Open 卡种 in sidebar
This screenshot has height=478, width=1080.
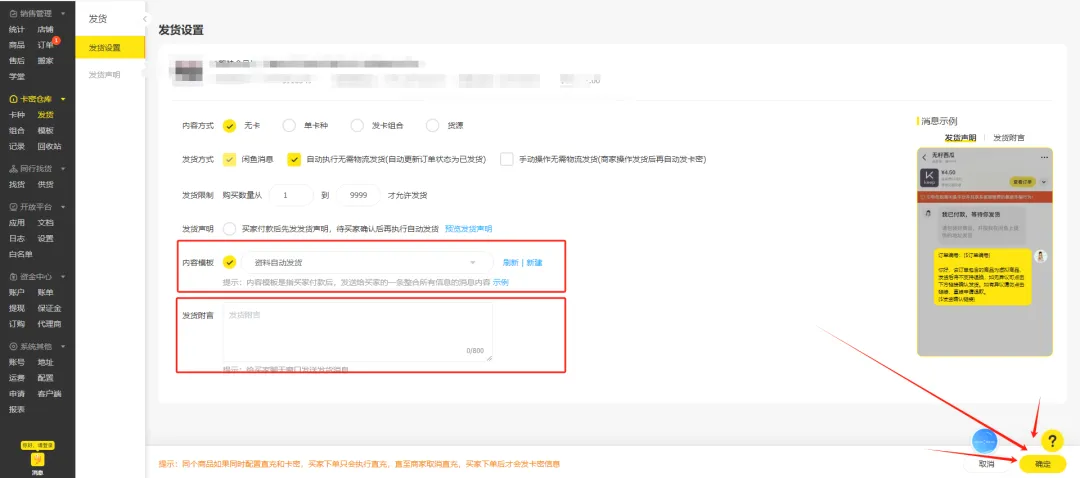point(17,115)
